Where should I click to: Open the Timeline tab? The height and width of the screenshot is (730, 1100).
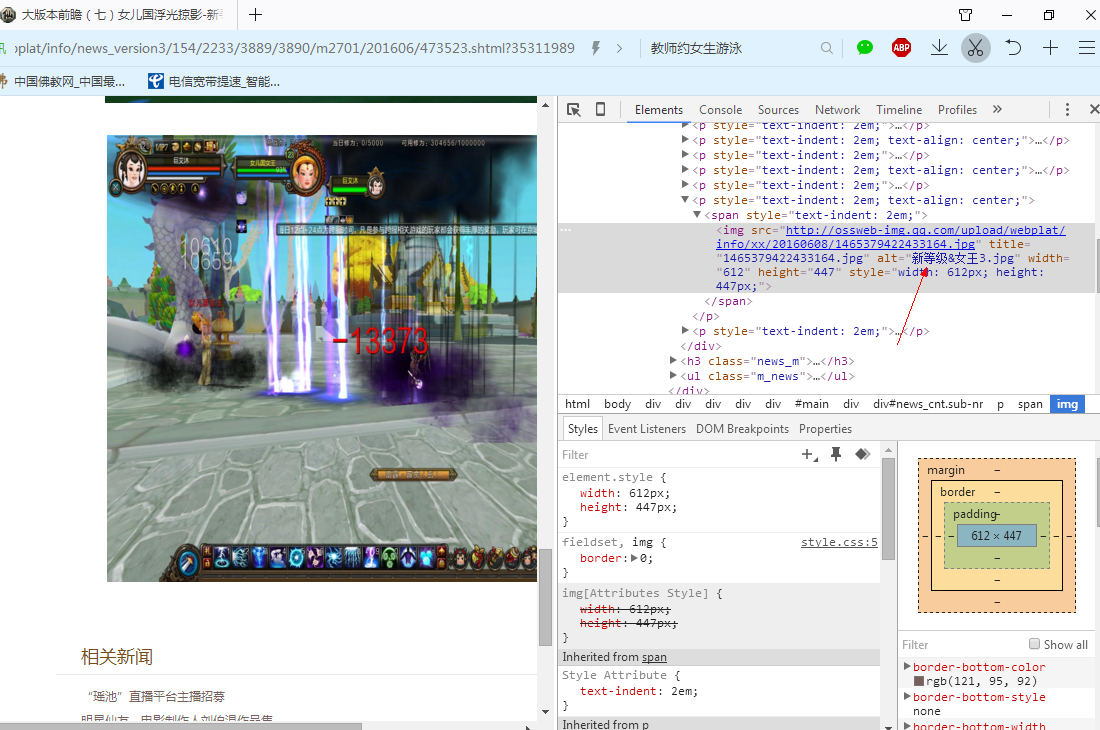click(899, 109)
